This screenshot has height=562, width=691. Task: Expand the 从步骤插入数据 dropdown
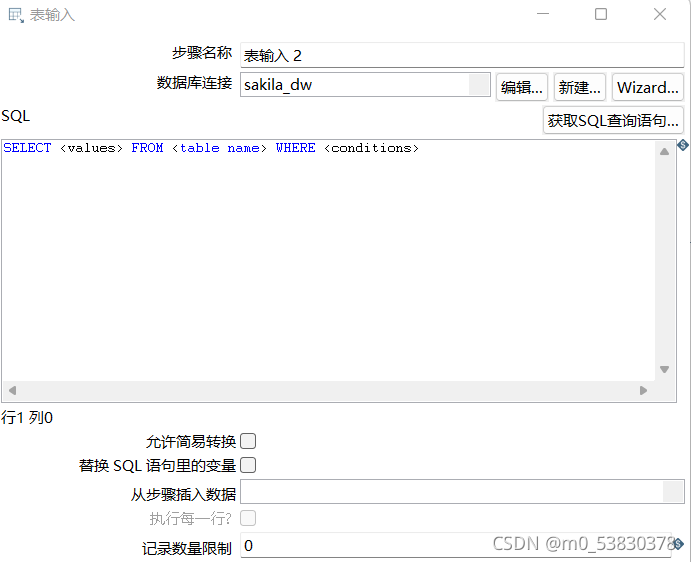[x=673, y=491]
